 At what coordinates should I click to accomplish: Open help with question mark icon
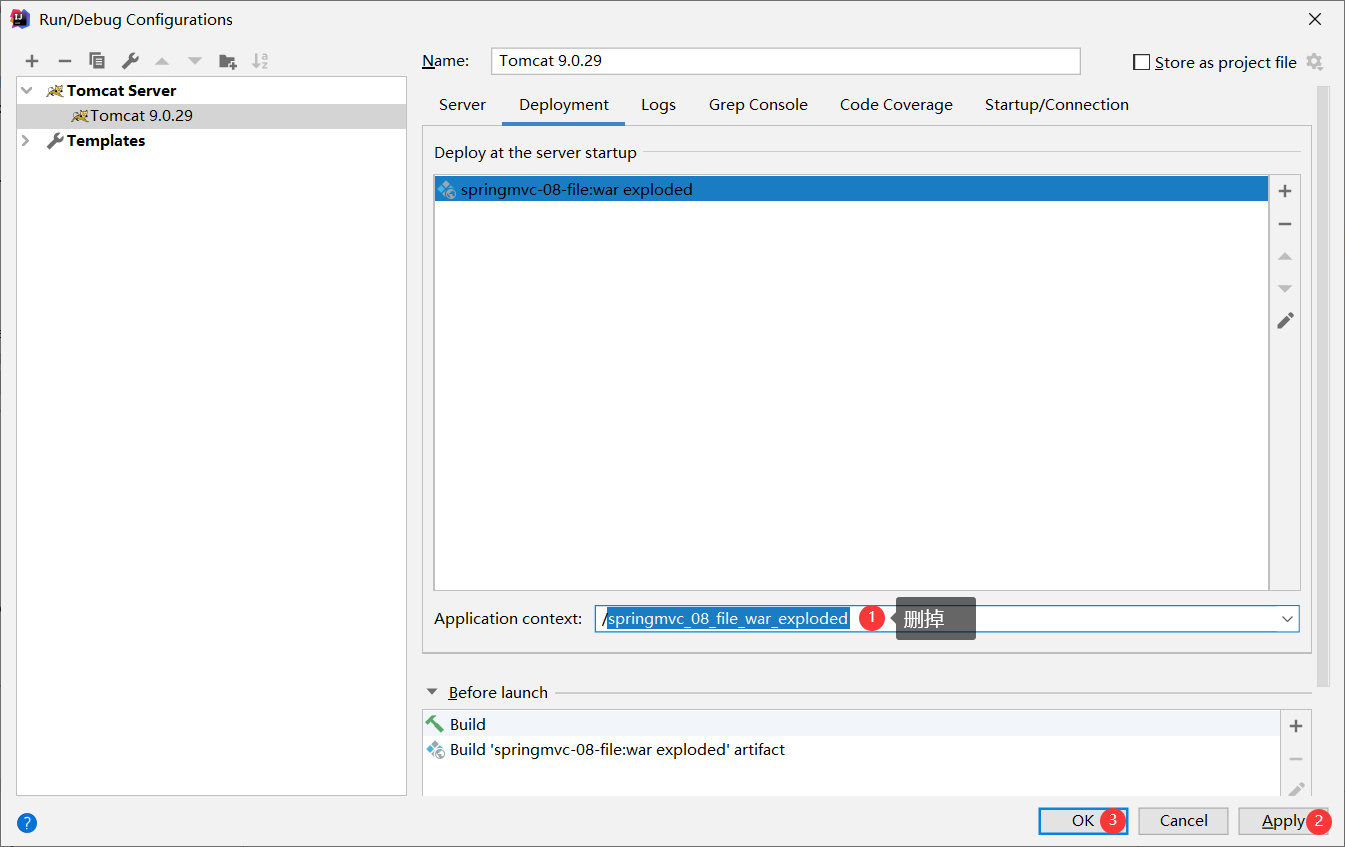point(27,824)
